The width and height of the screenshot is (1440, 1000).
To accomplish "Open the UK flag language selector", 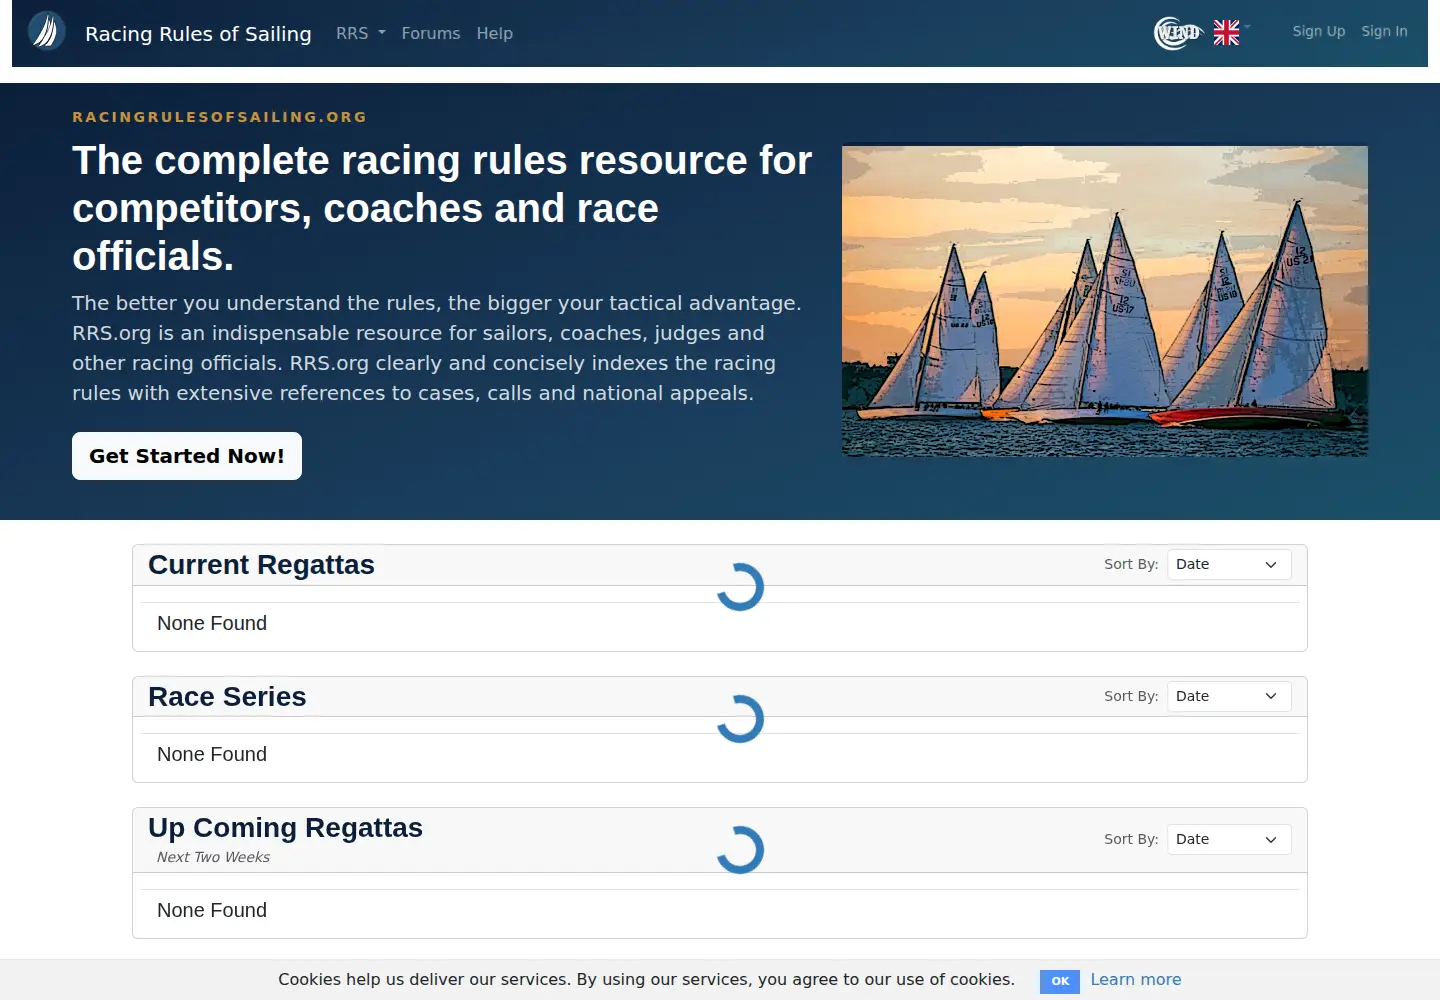I will coord(1231,32).
